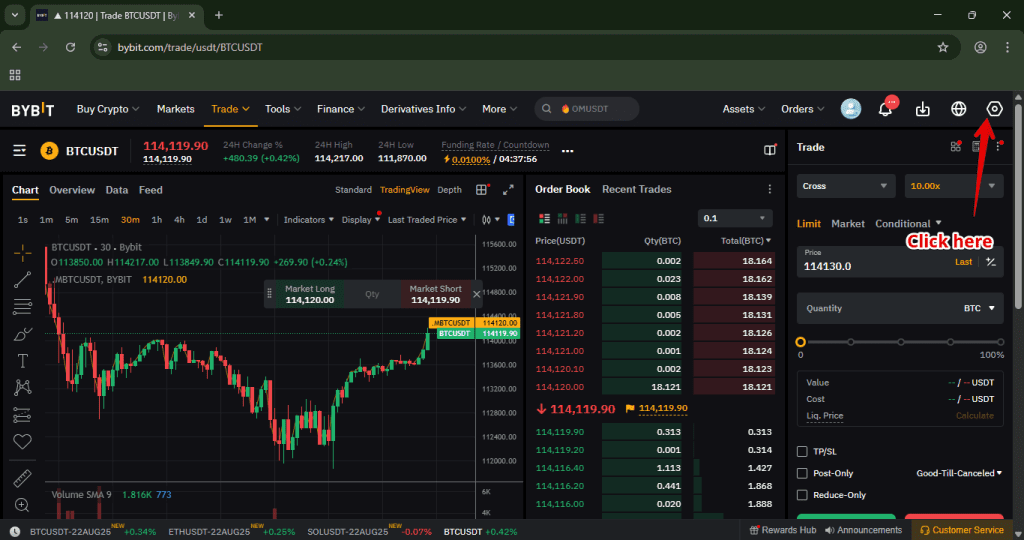Open the Good-Till-Canceled dropdown
This screenshot has height=540, width=1024.
(x=959, y=473)
